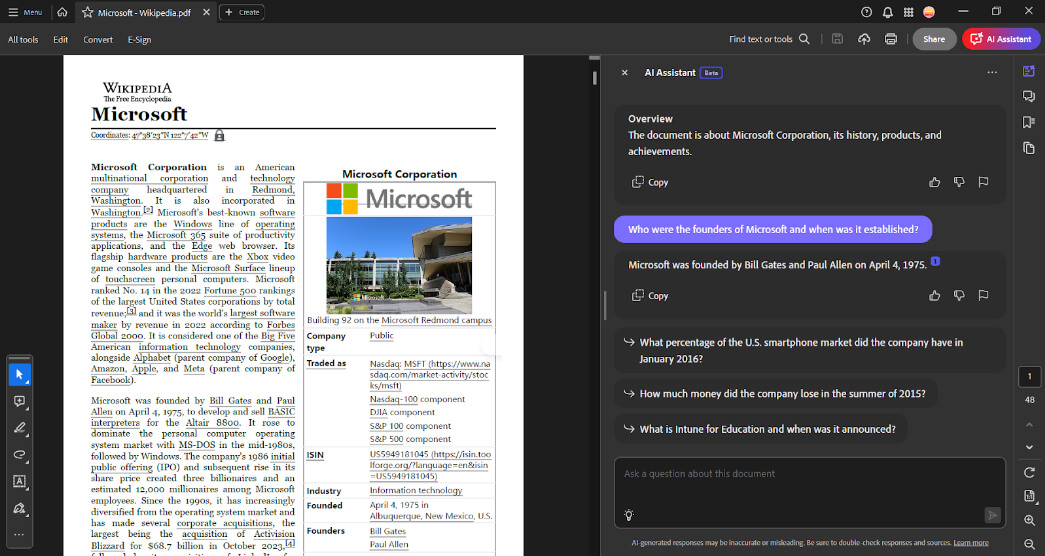Close the Microsoft - Wikipedia.pdf tab
The image size is (1045, 556).
pos(206,12)
